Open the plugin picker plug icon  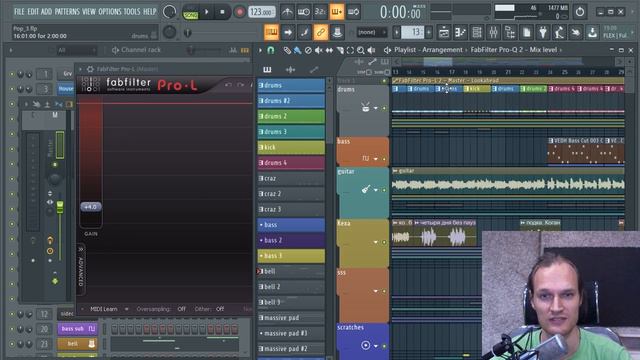[x=543, y=32]
